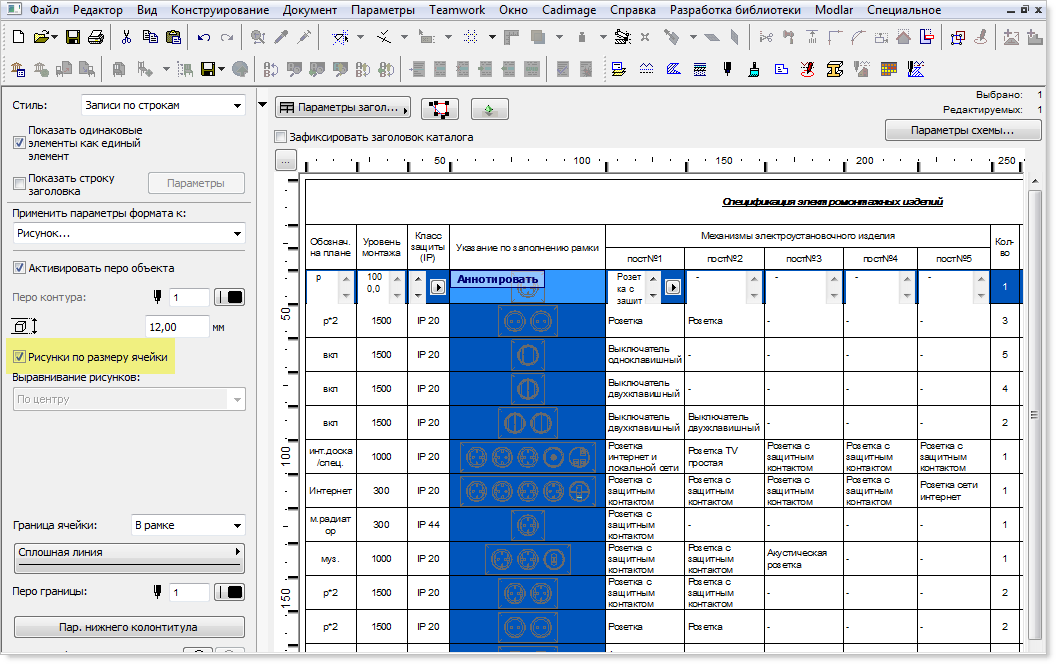Click the Select All in Schedule icon with red corners
The height and width of the screenshot is (664, 1056).
pos(440,108)
